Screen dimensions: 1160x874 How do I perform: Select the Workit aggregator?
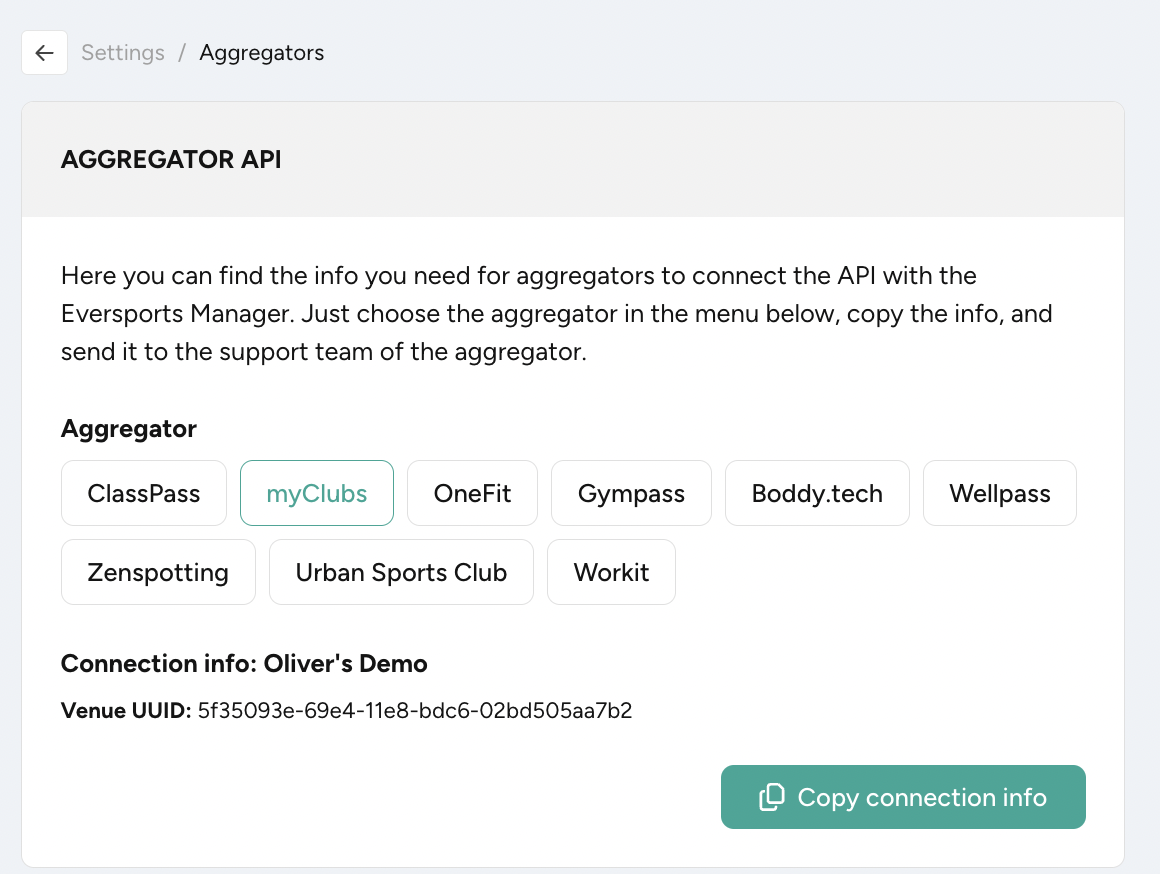point(611,572)
